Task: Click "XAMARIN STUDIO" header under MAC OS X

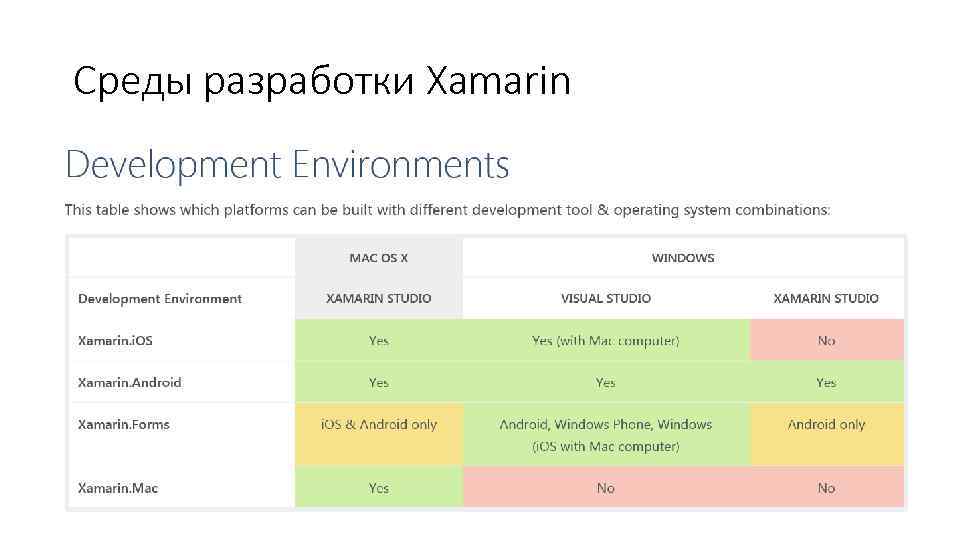Action: click(x=379, y=299)
